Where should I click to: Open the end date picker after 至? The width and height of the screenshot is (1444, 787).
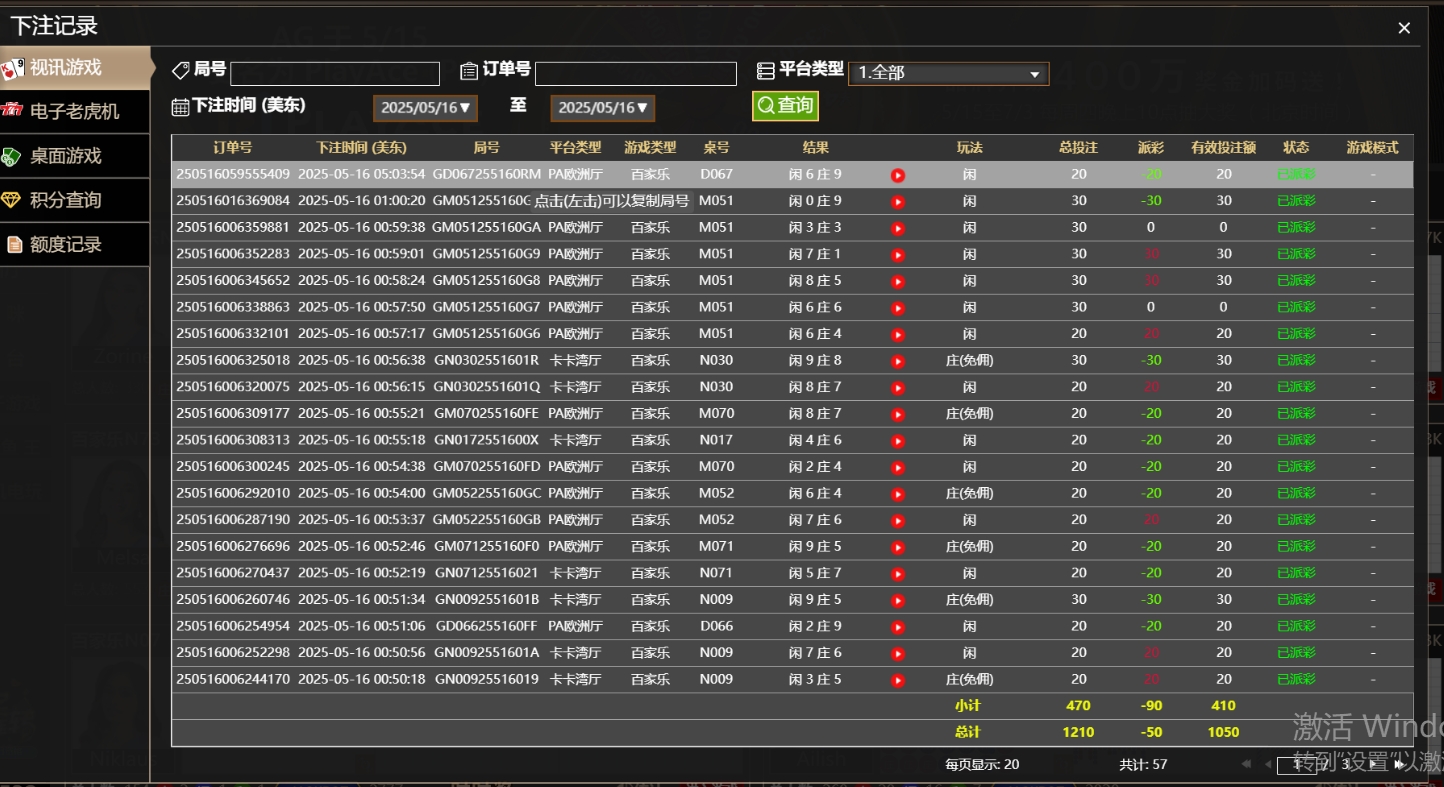[602, 108]
